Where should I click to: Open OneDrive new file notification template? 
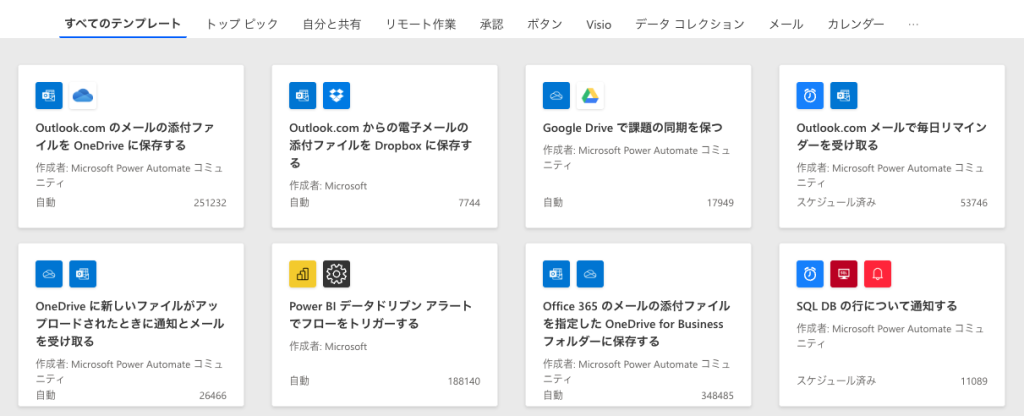pos(129,323)
